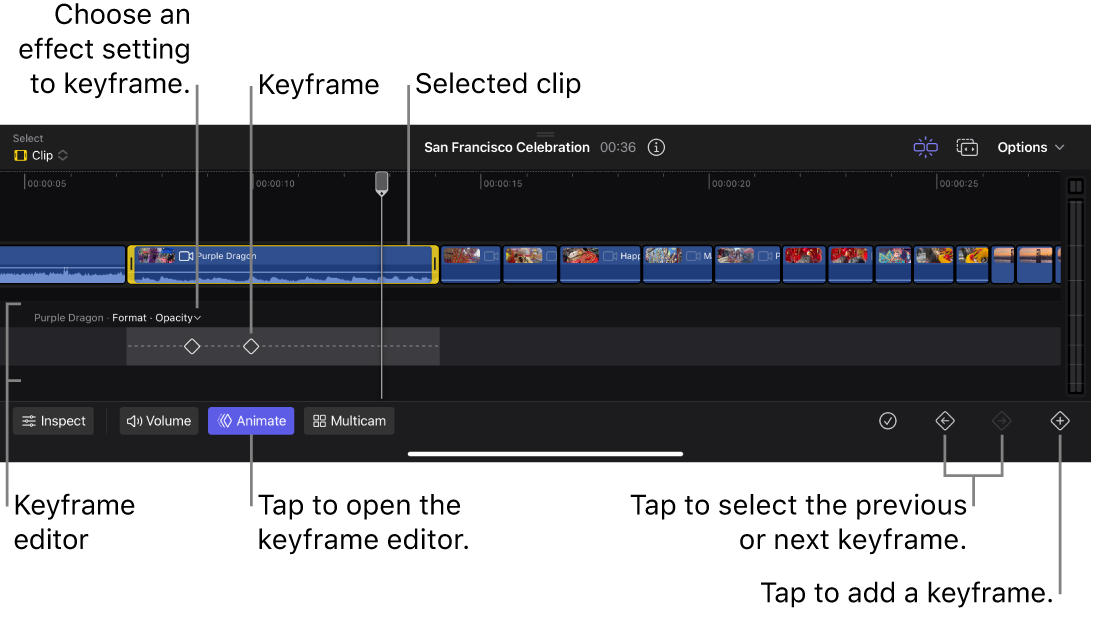Viewport: 1094px width, 620px height.
Task: Toggle the next keyframe navigation icon
Action: [1002, 420]
